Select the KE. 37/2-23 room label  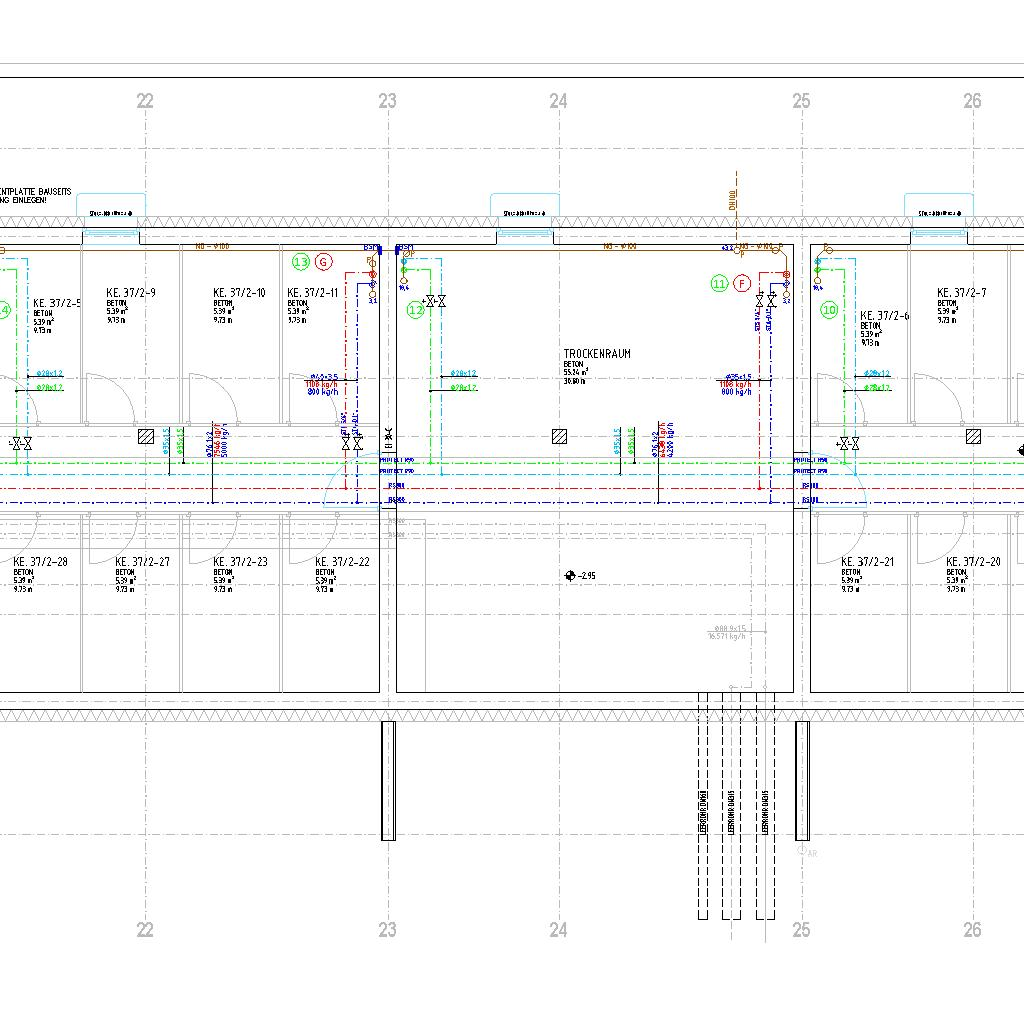[x=240, y=562]
